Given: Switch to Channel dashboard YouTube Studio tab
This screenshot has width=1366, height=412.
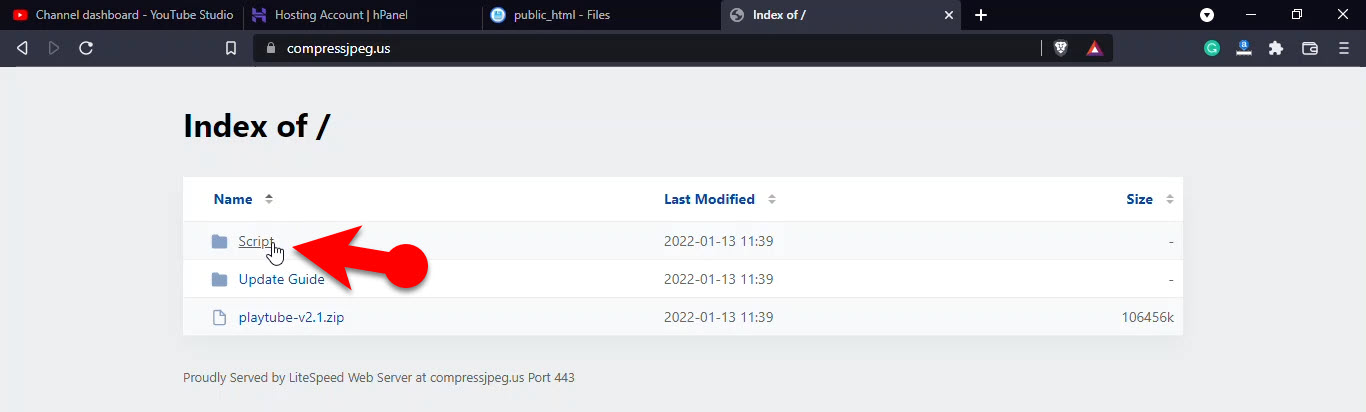Looking at the screenshot, I should pos(120,15).
